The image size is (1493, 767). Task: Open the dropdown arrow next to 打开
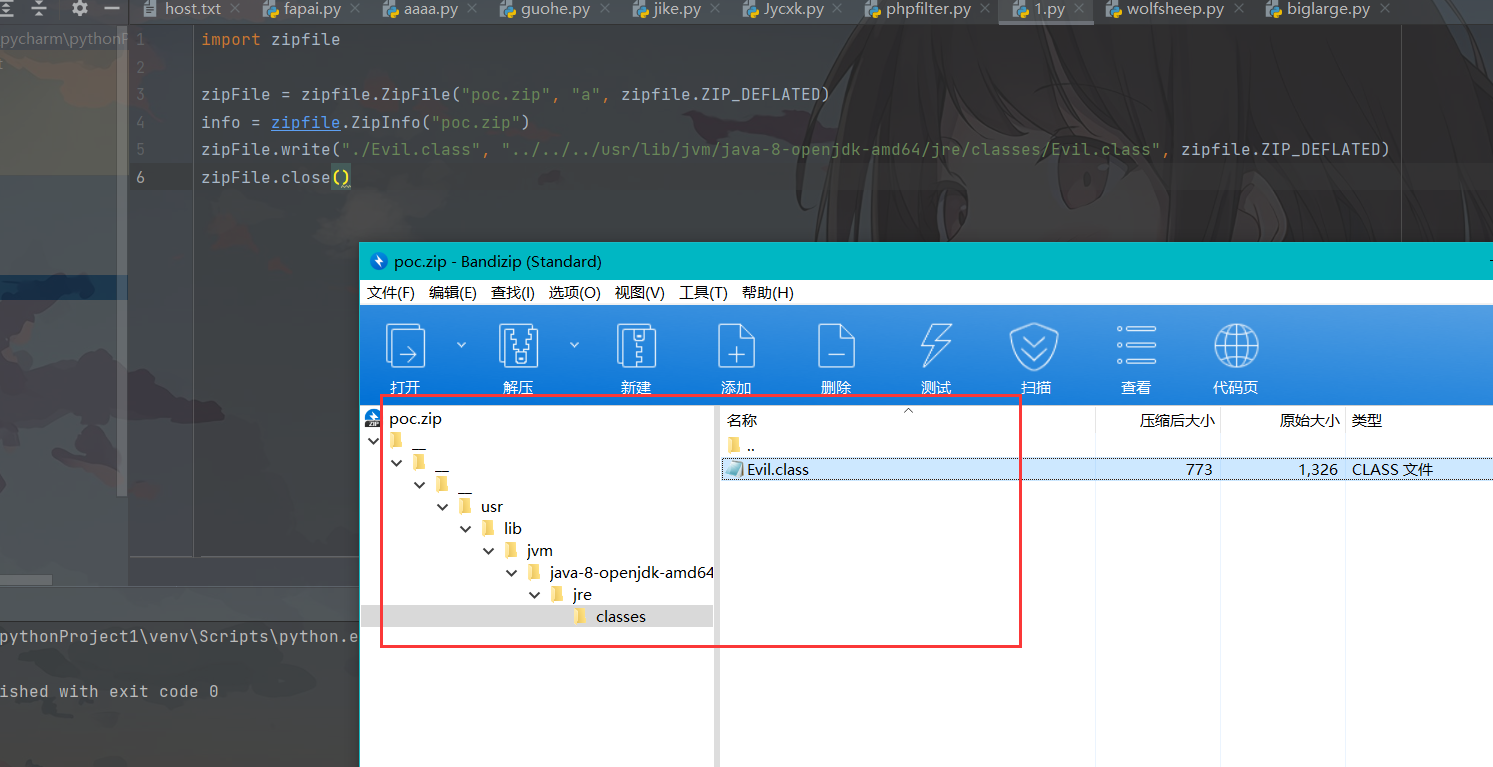461,345
